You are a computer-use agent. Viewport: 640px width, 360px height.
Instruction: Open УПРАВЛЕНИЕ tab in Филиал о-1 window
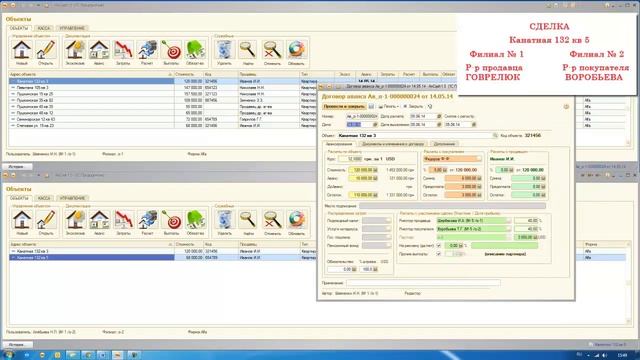coord(72,28)
